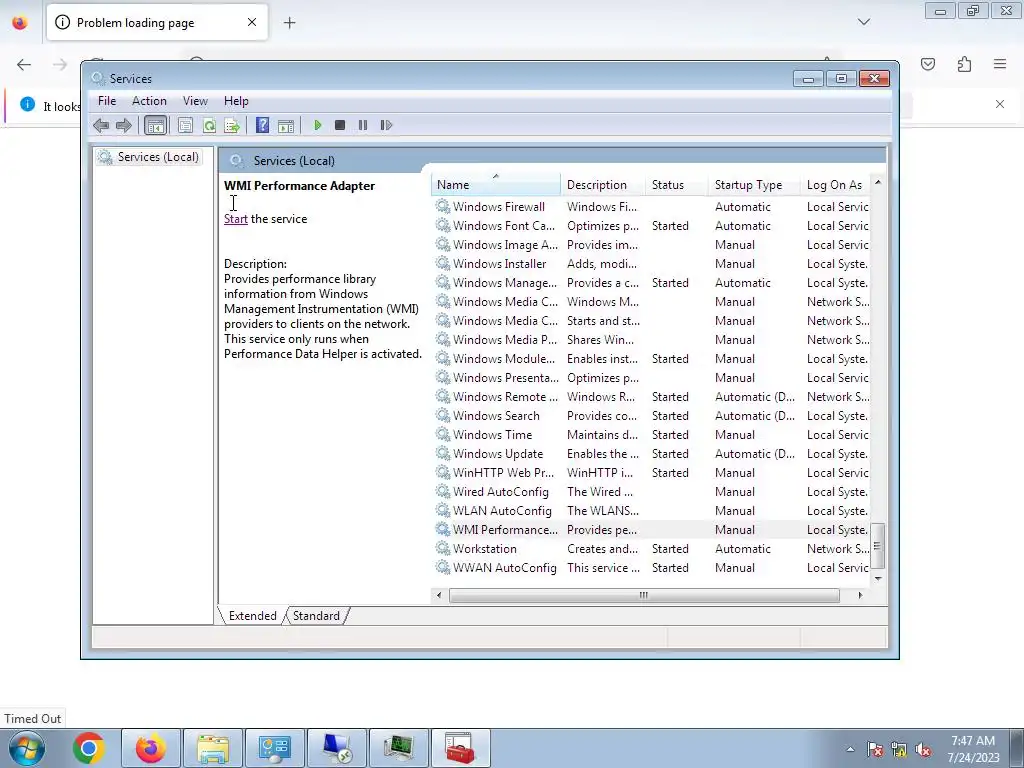The image size is (1024, 768).
Task: Select the WLAN AutoConfig service row
Action: 651,511
